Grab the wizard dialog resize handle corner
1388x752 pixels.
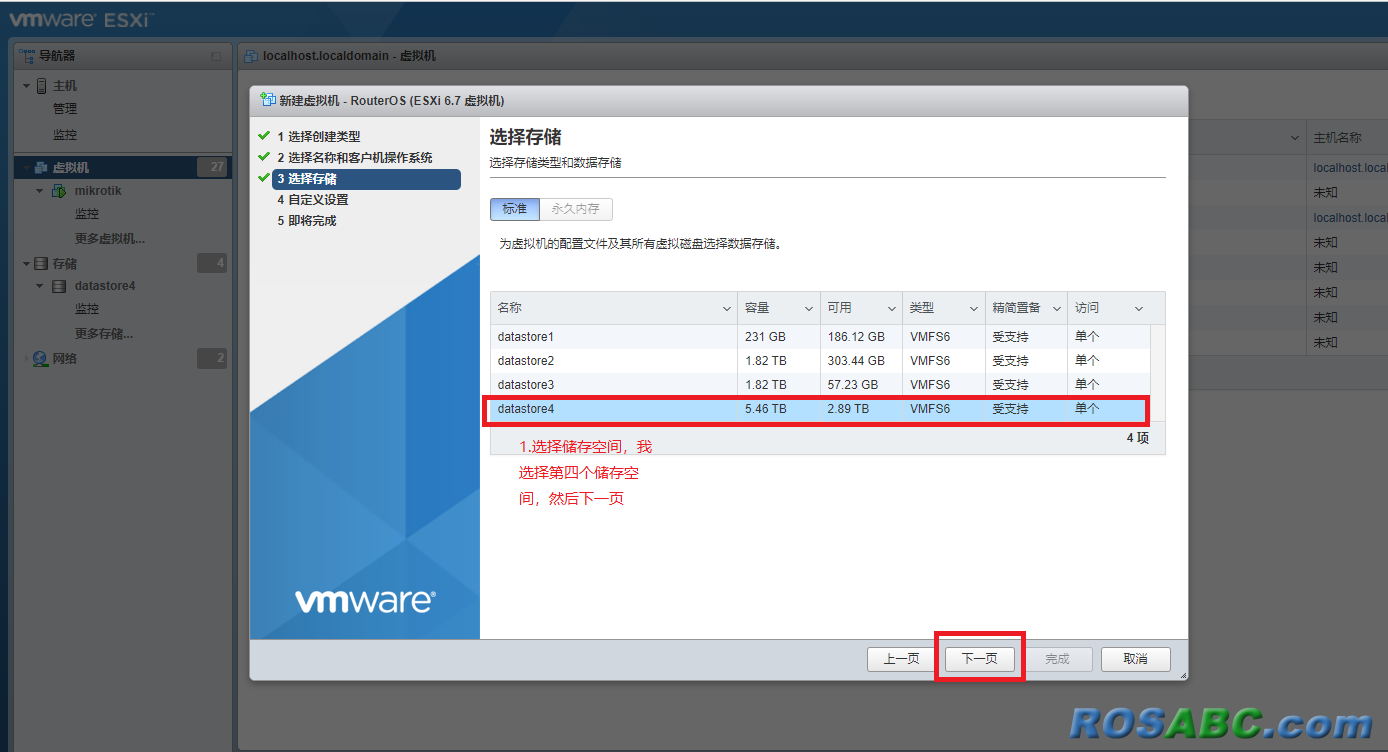click(1183, 676)
